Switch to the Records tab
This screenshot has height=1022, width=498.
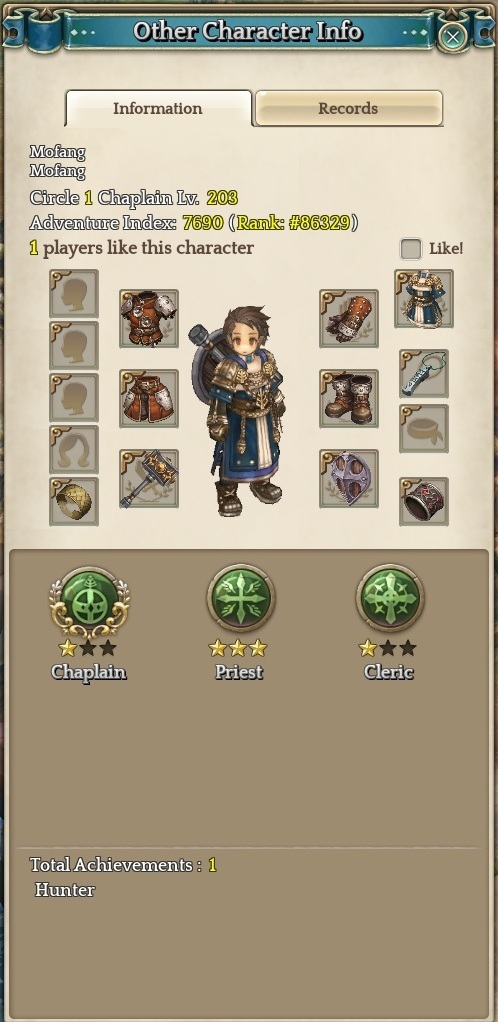point(349,108)
